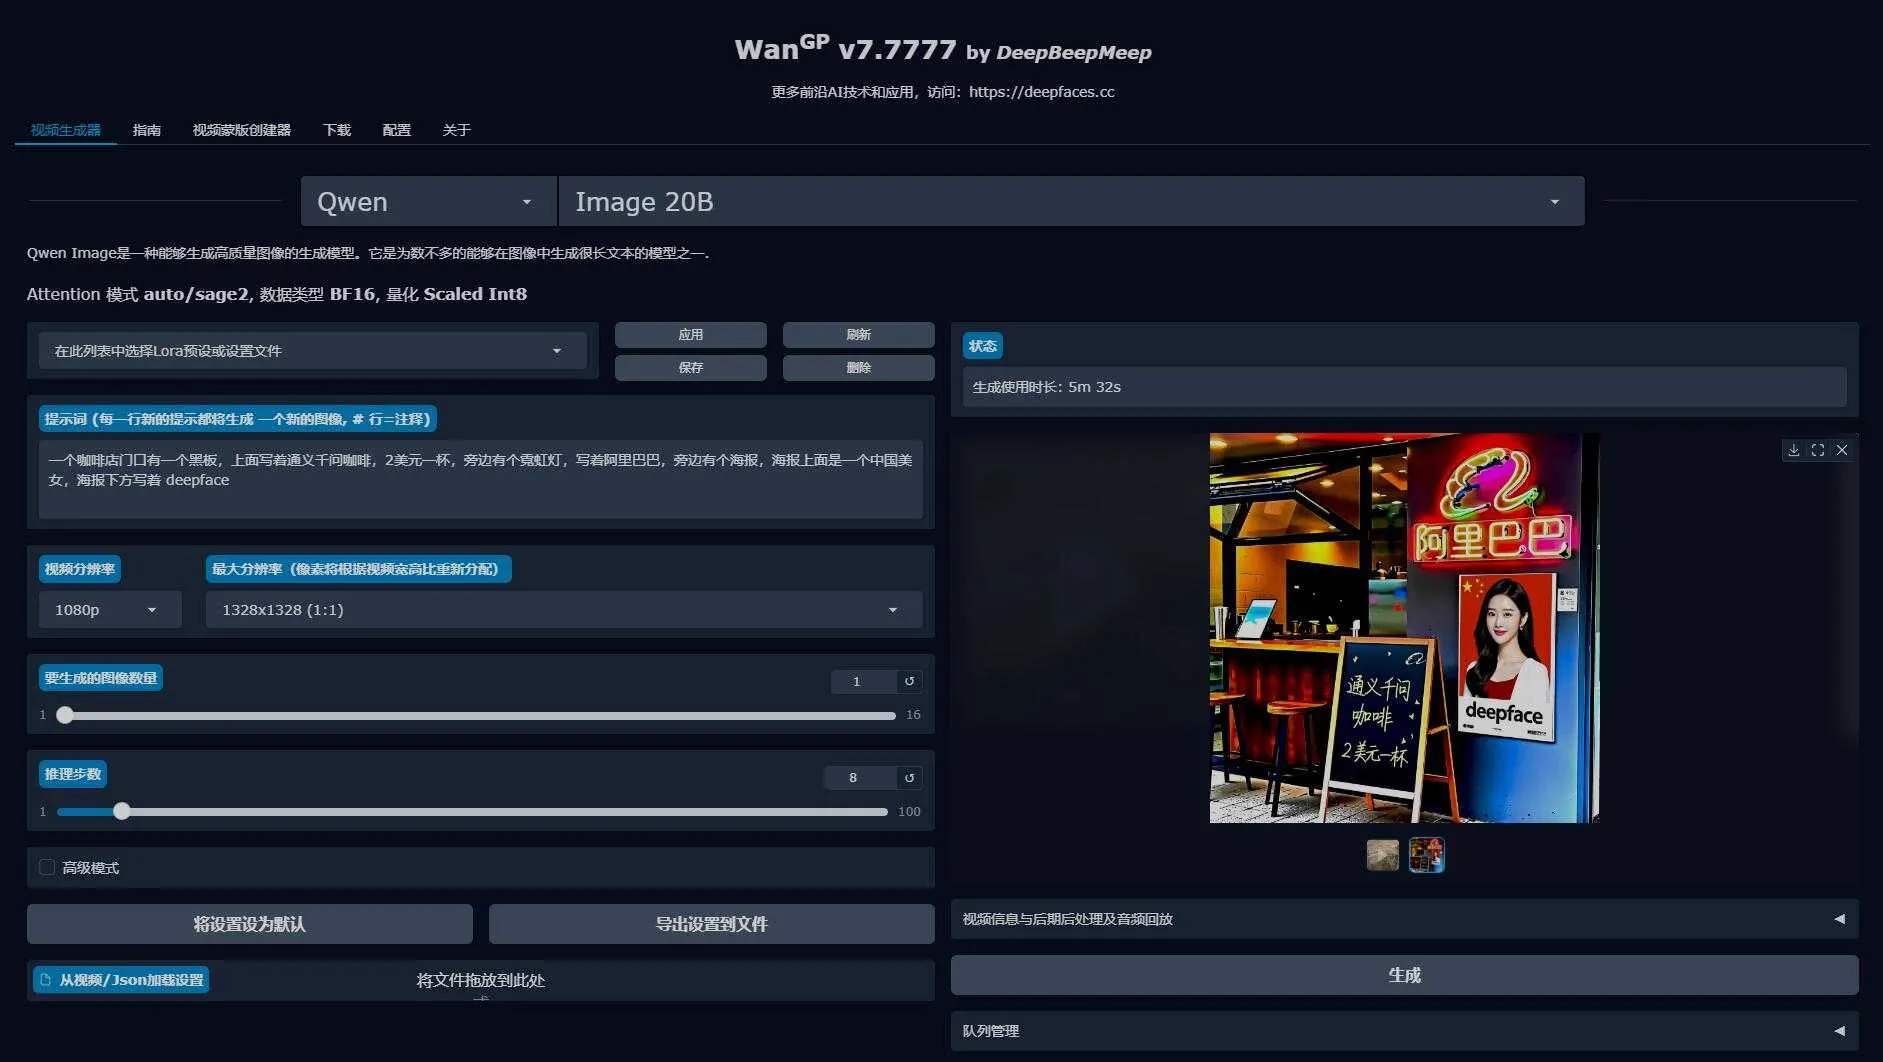Select the first gallery thumbnail
Screen dimensions: 1883x1062
click(1382, 855)
